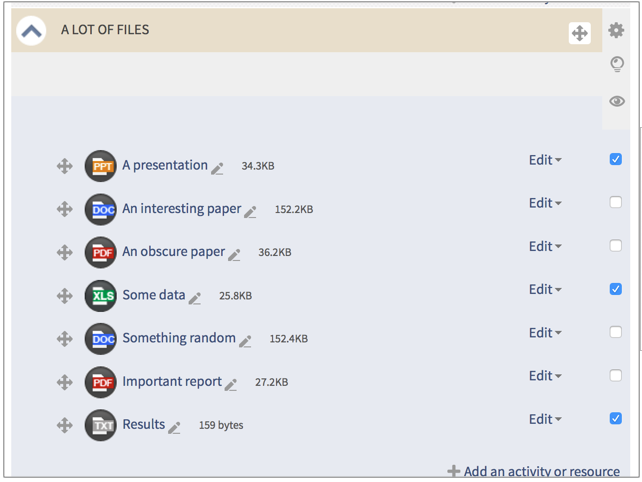Open An obscure paper link
642x482 pixels.
pyautogui.click(x=174, y=251)
